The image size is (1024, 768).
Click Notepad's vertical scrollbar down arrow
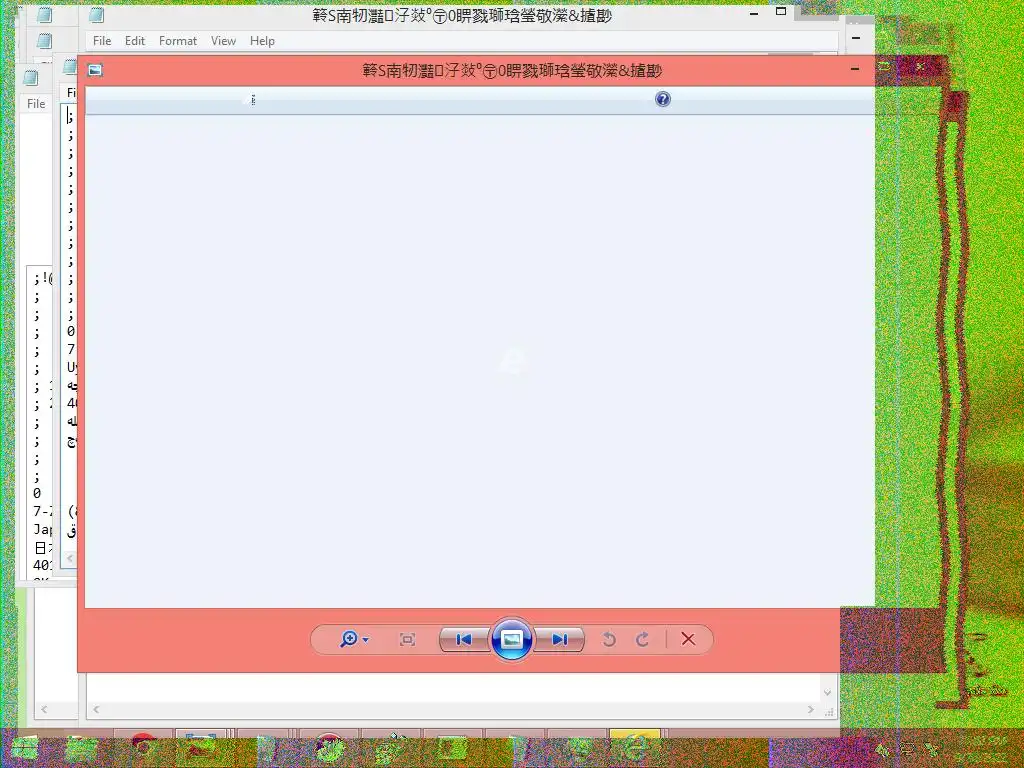point(827,692)
